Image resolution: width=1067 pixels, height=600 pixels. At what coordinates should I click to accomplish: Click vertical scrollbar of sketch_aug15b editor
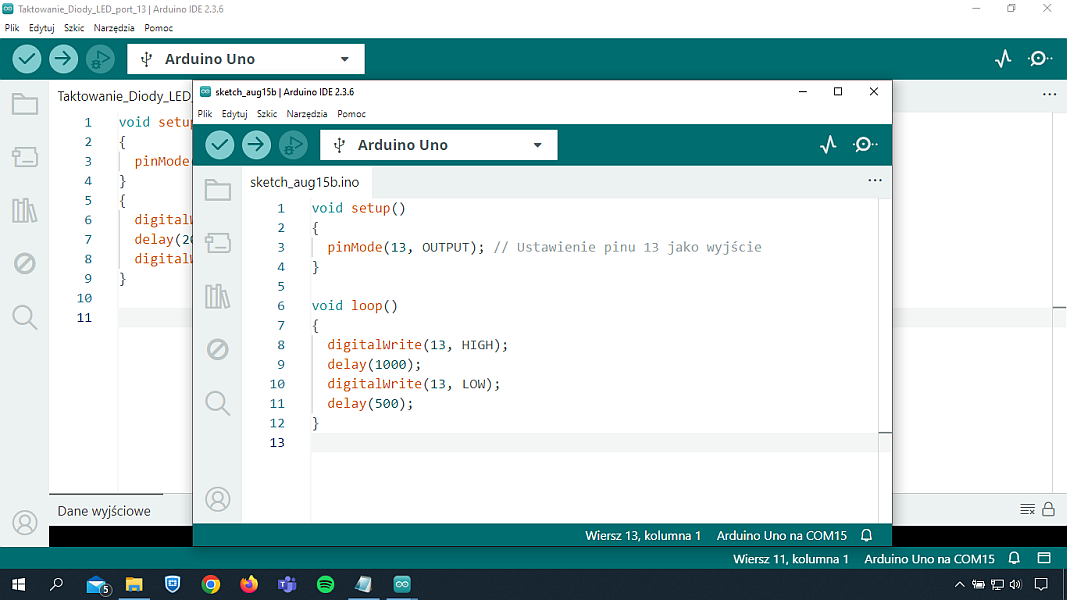click(885, 361)
